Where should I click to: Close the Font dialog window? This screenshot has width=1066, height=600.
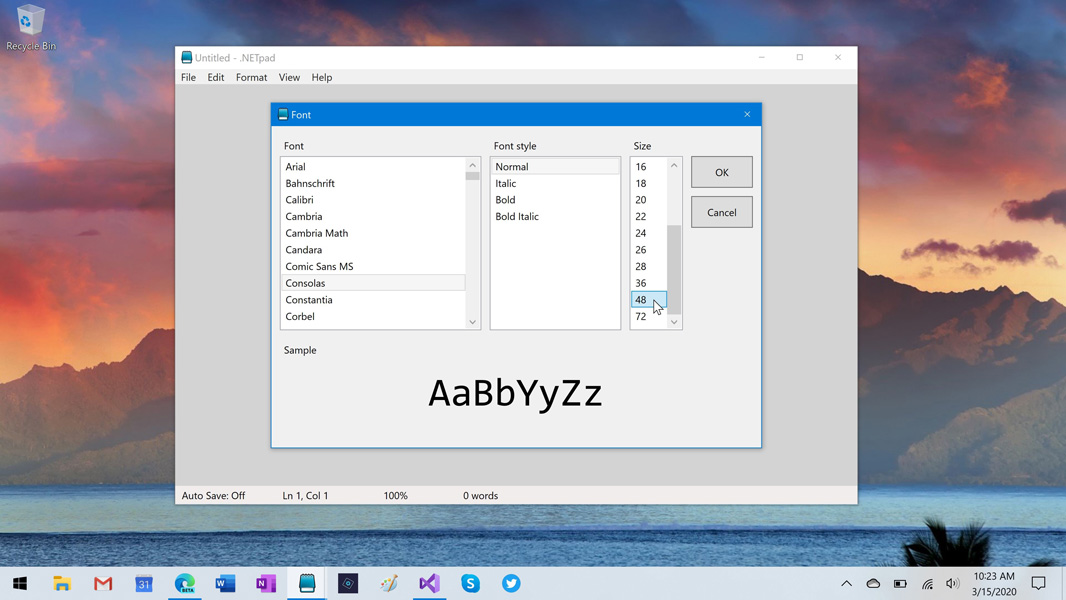tap(747, 114)
